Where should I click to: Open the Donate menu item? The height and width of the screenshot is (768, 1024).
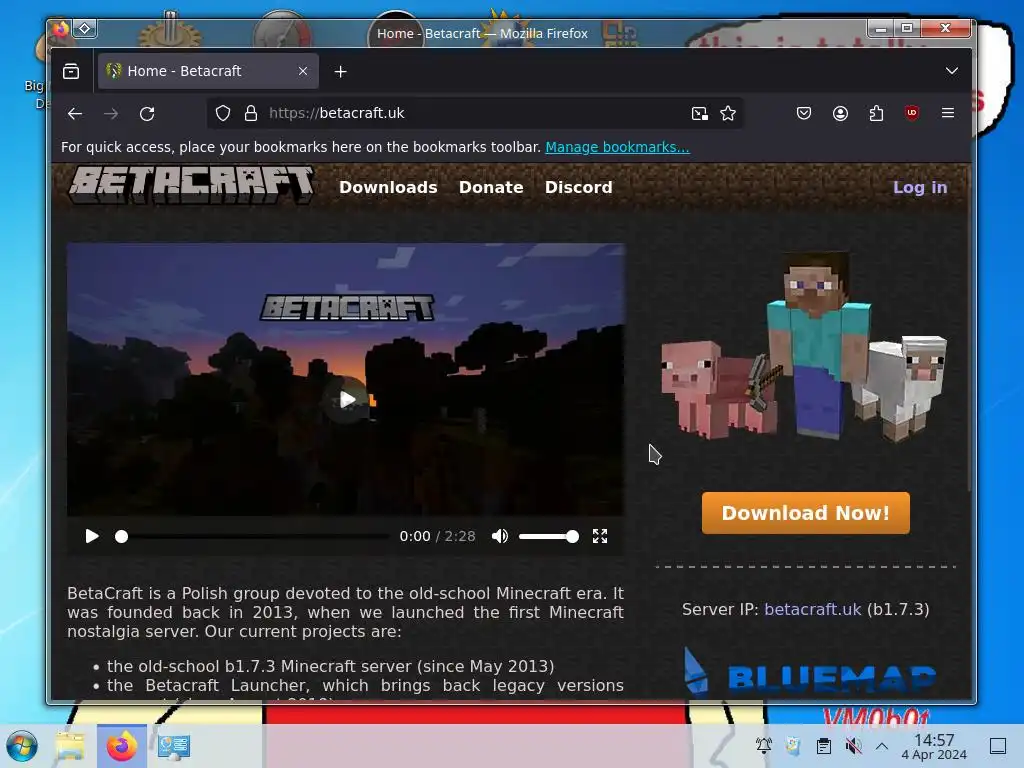coord(491,187)
